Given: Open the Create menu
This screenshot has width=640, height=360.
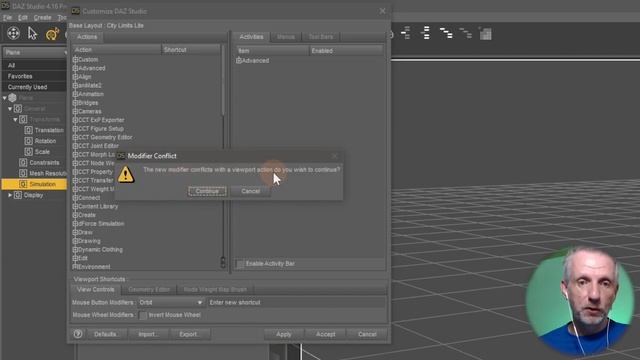Looking at the screenshot, I should coord(42,18).
